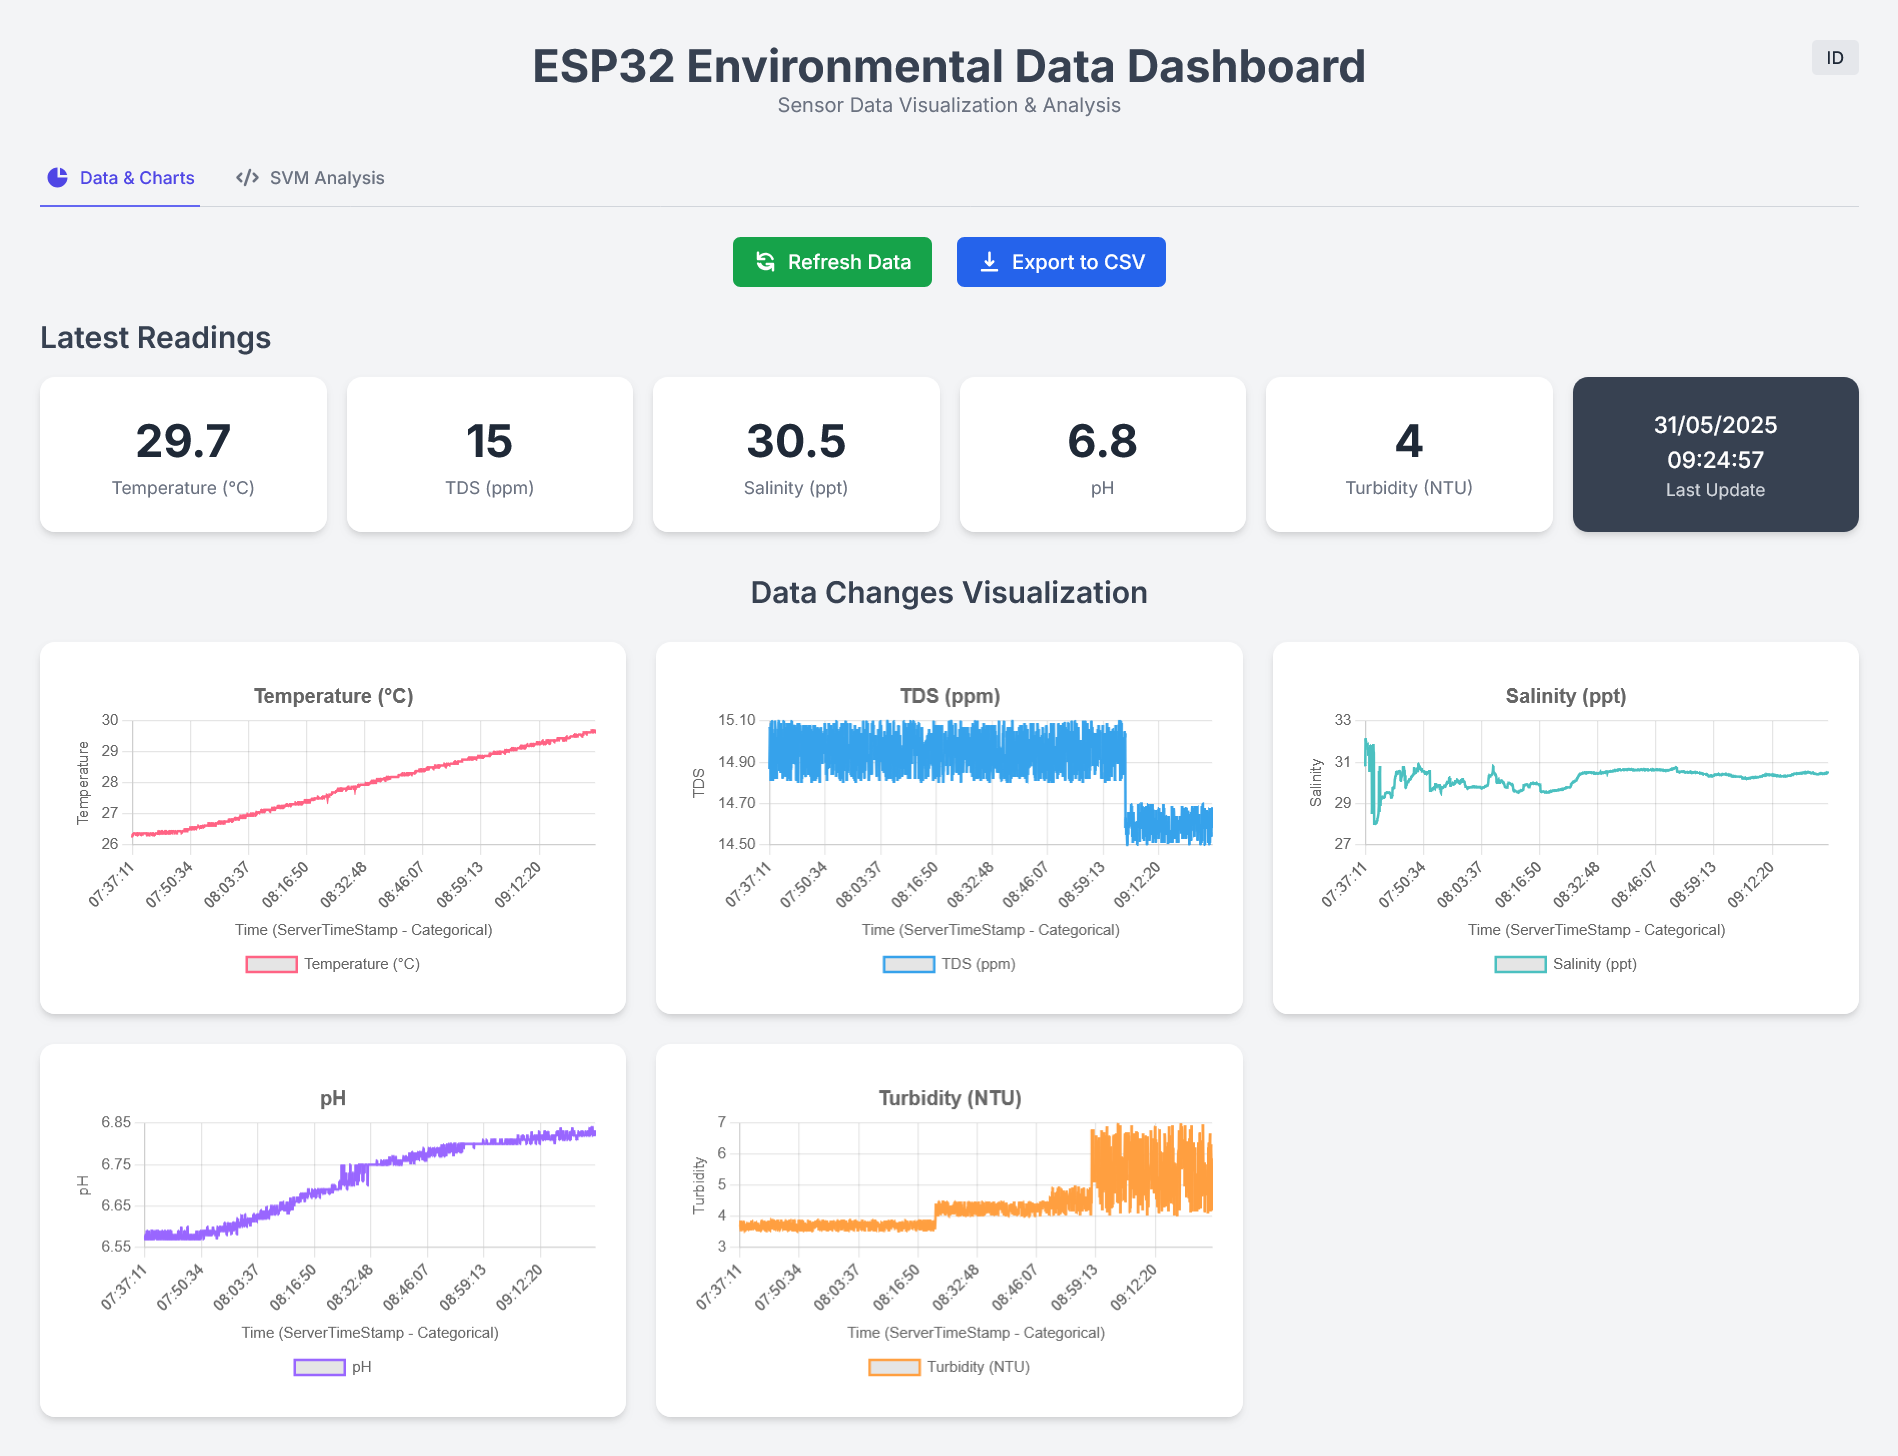Click the download icon on the Export button
This screenshot has height=1456, width=1898.
(988, 261)
